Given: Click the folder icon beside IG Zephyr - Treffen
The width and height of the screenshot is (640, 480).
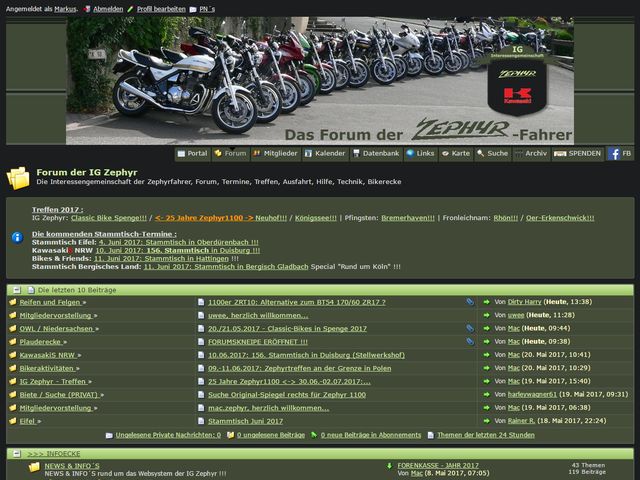Looking at the screenshot, I should [13, 382].
